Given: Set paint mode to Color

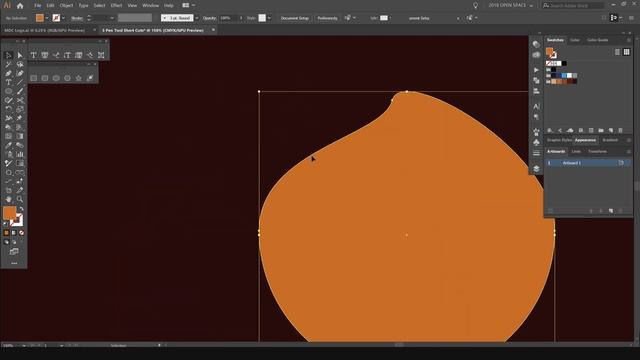Looking at the screenshot, I should tap(6, 233).
